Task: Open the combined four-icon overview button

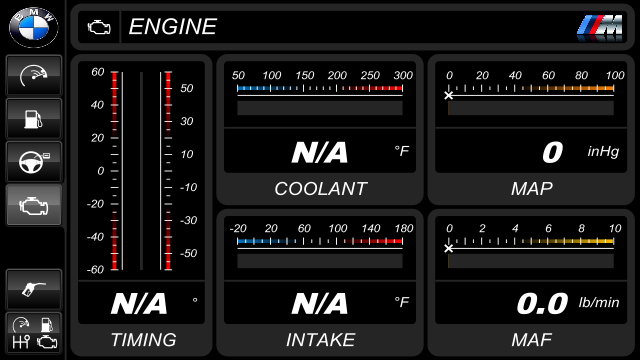Action: tap(34, 333)
